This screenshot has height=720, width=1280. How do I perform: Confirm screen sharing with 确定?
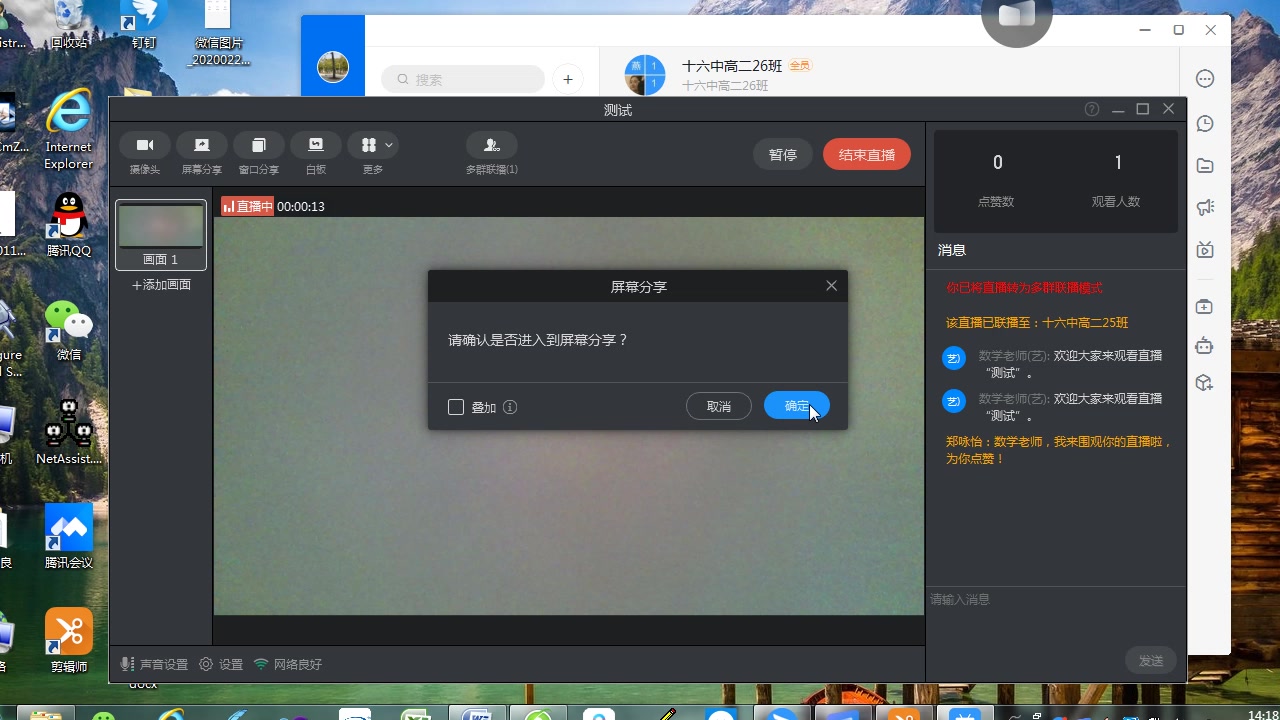(797, 406)
